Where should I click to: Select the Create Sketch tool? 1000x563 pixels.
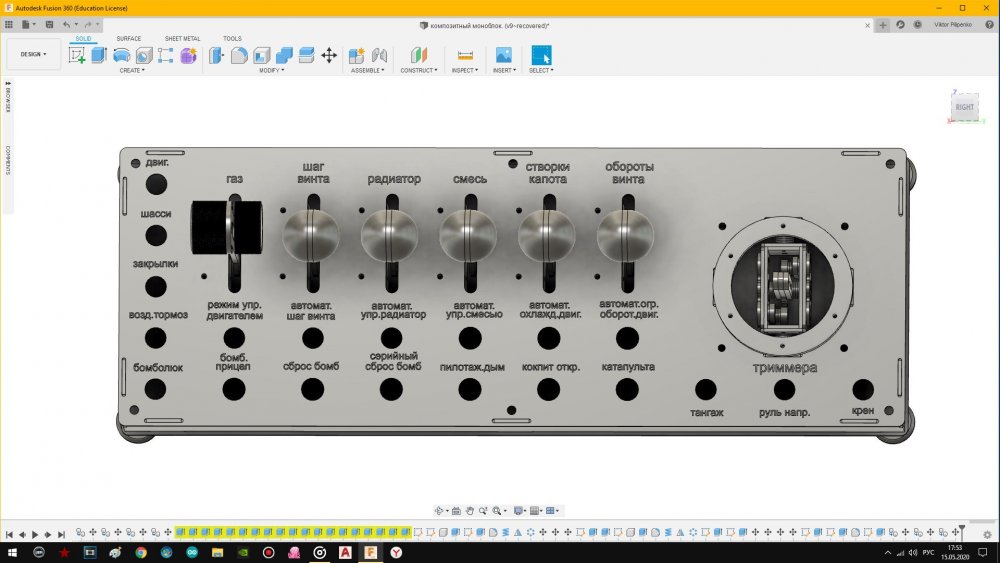tap(77, 55)
